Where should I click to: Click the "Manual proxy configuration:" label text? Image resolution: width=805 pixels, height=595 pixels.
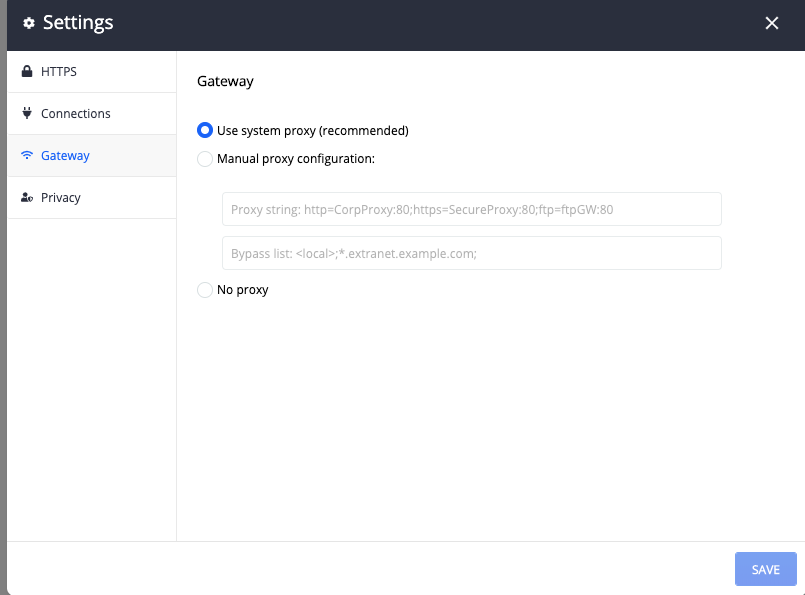(x=295, y=158)
